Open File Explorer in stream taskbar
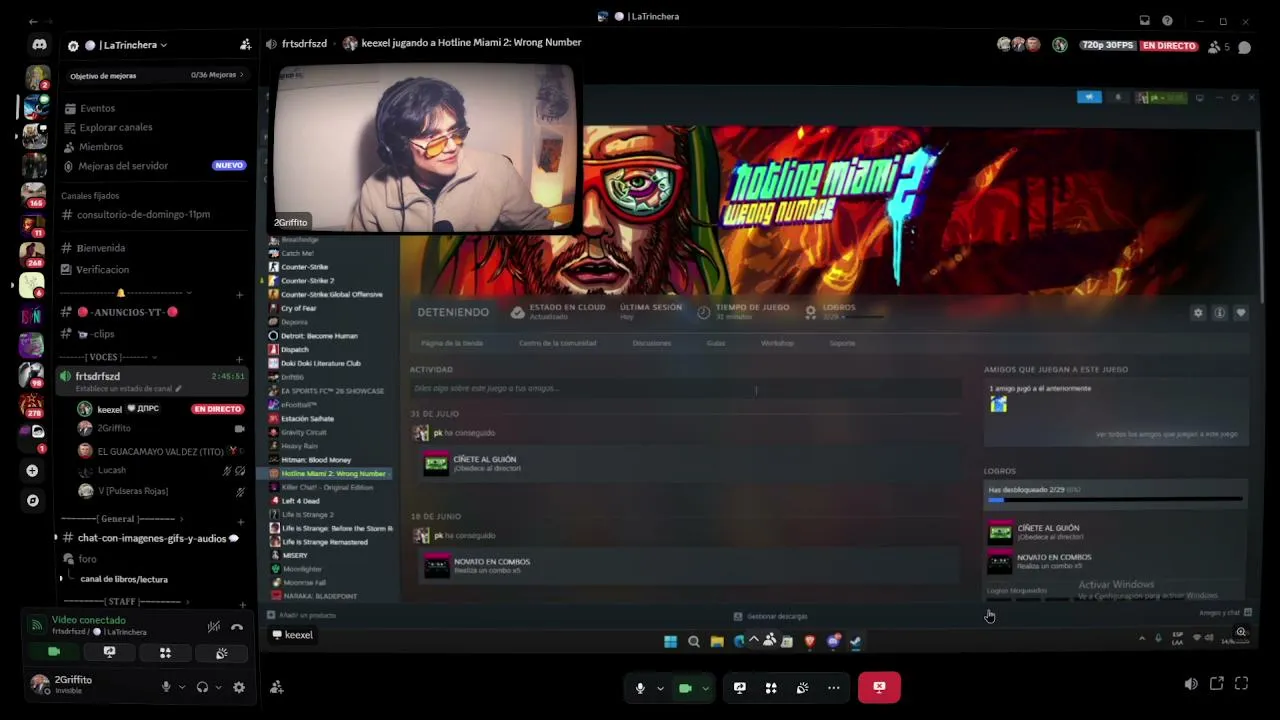 (717, 642)
